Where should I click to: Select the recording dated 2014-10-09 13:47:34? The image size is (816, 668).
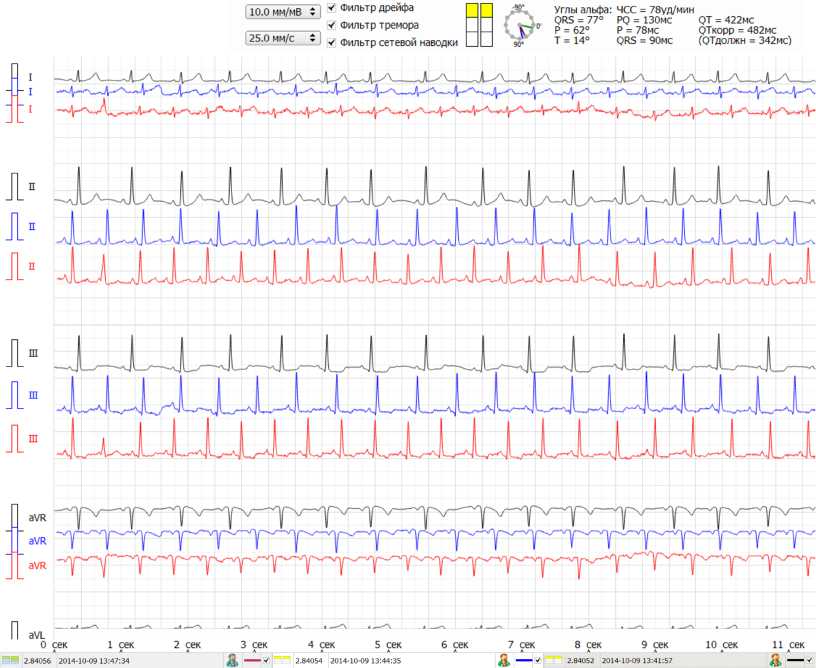(95, 661)
